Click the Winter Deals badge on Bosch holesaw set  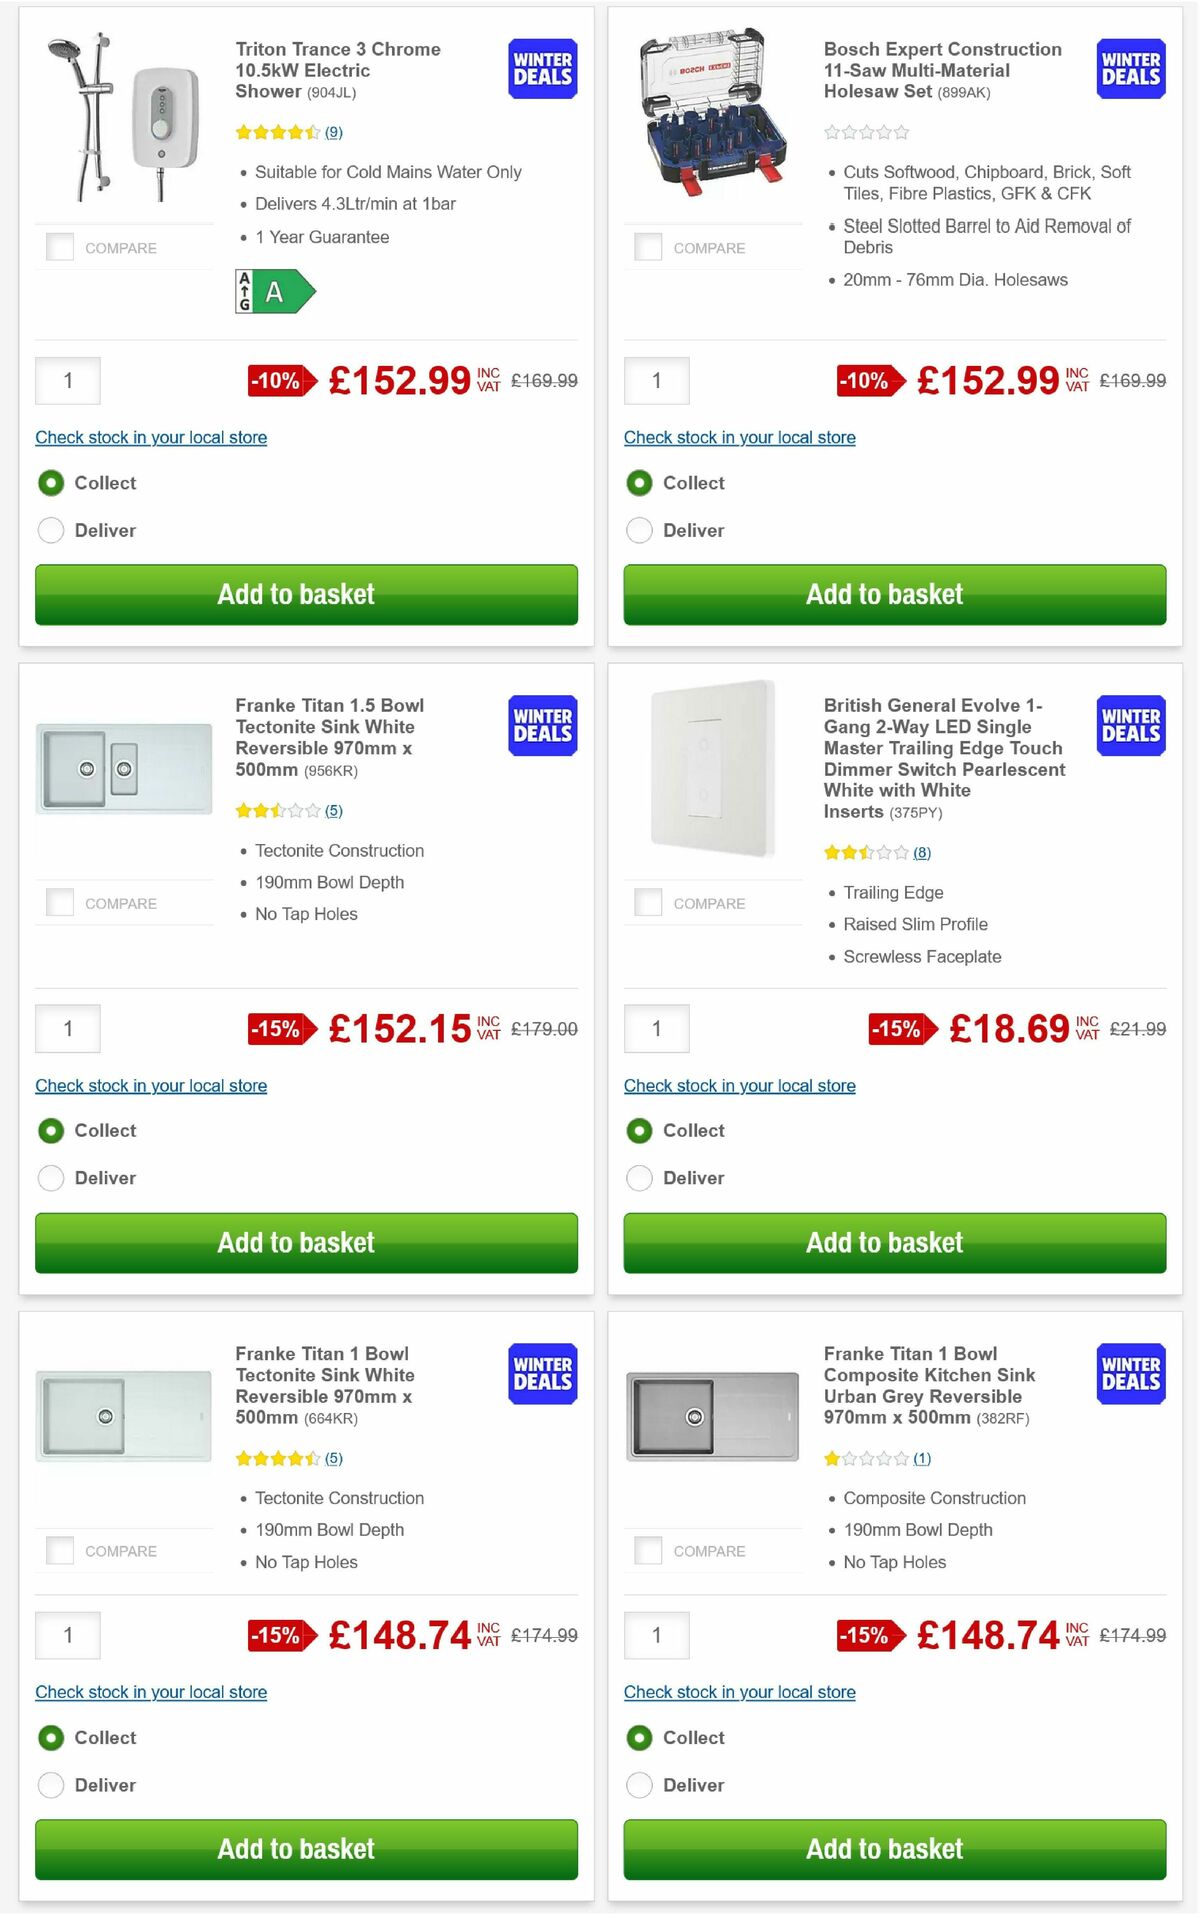[1129, 68]
